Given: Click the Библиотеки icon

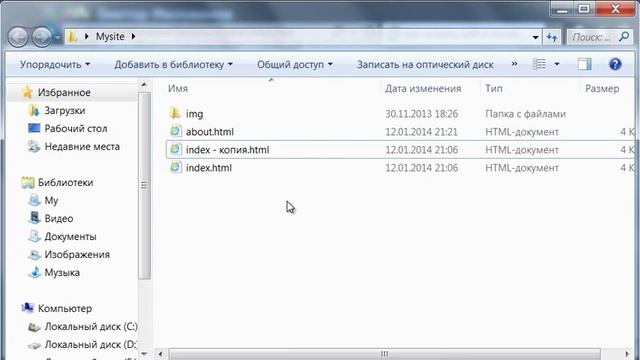Looking at the screenshot, I should 28,182.
